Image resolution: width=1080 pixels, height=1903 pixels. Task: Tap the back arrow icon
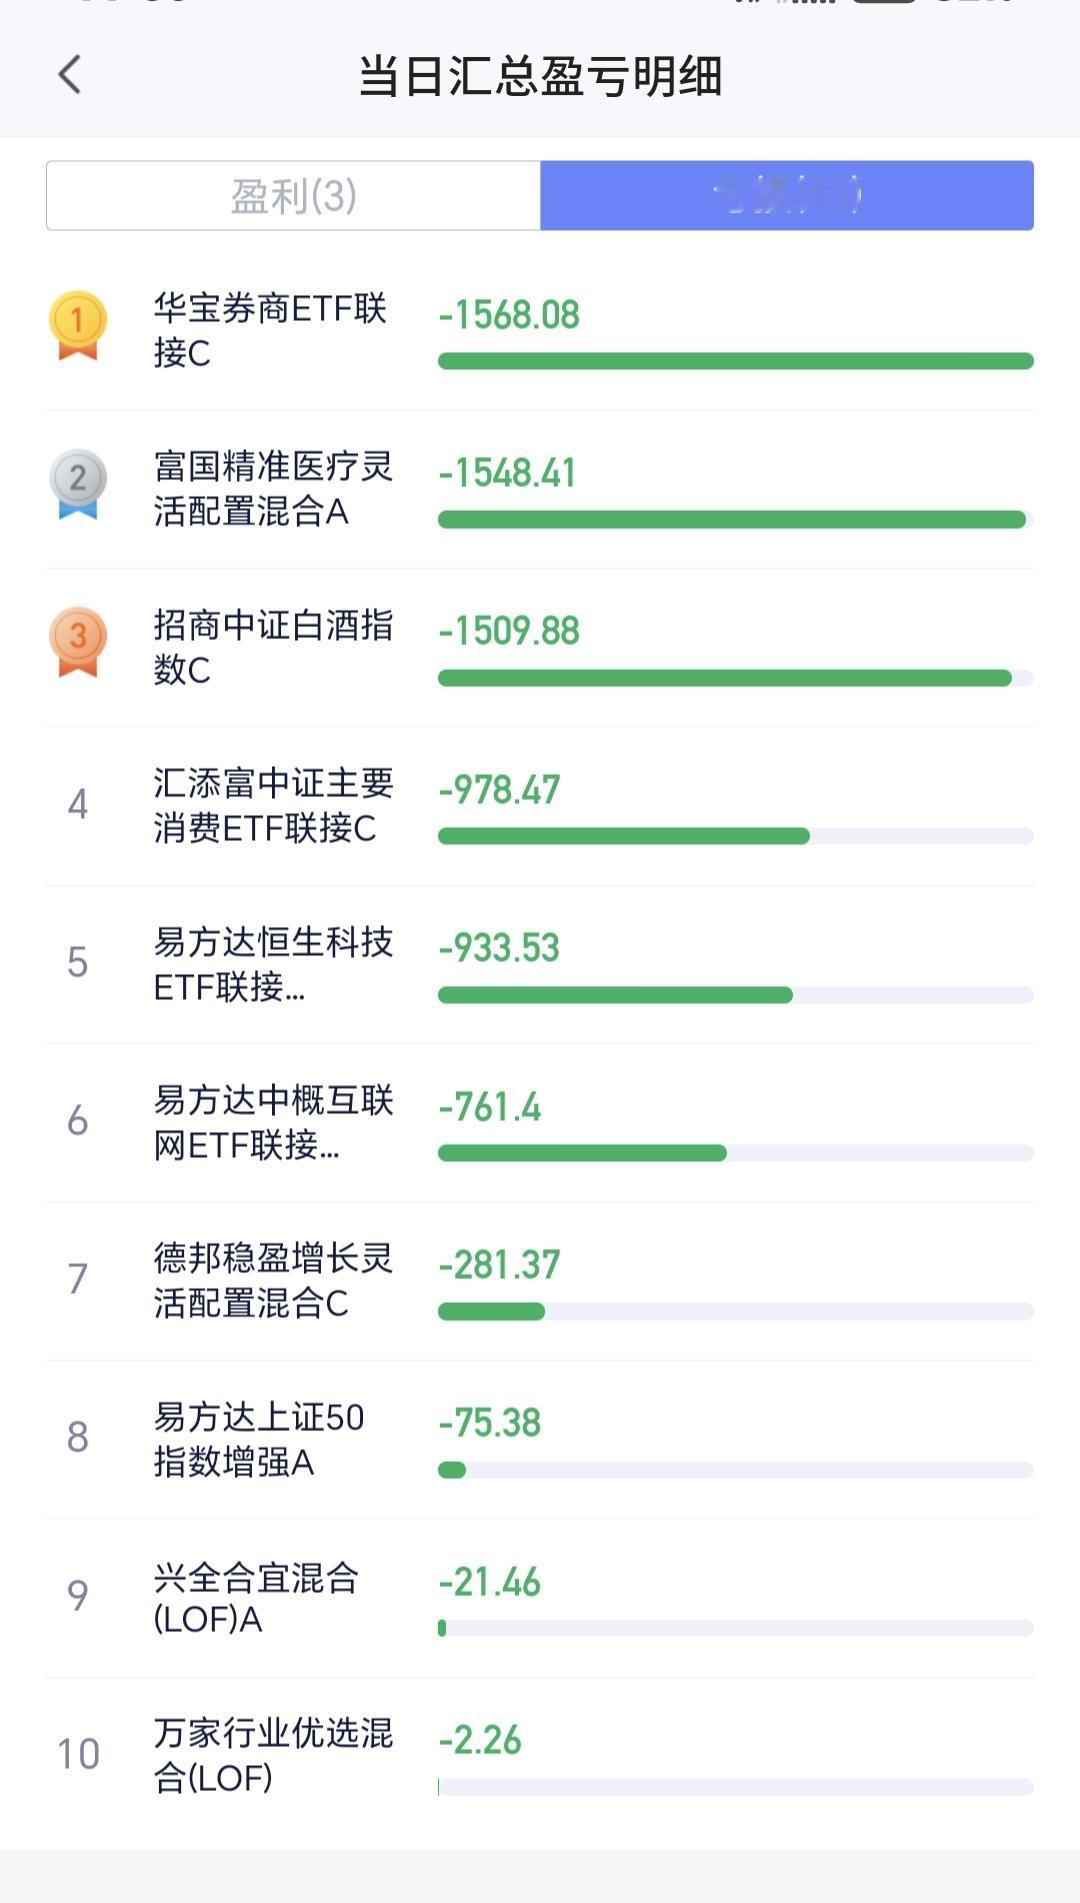coord(69,75)
